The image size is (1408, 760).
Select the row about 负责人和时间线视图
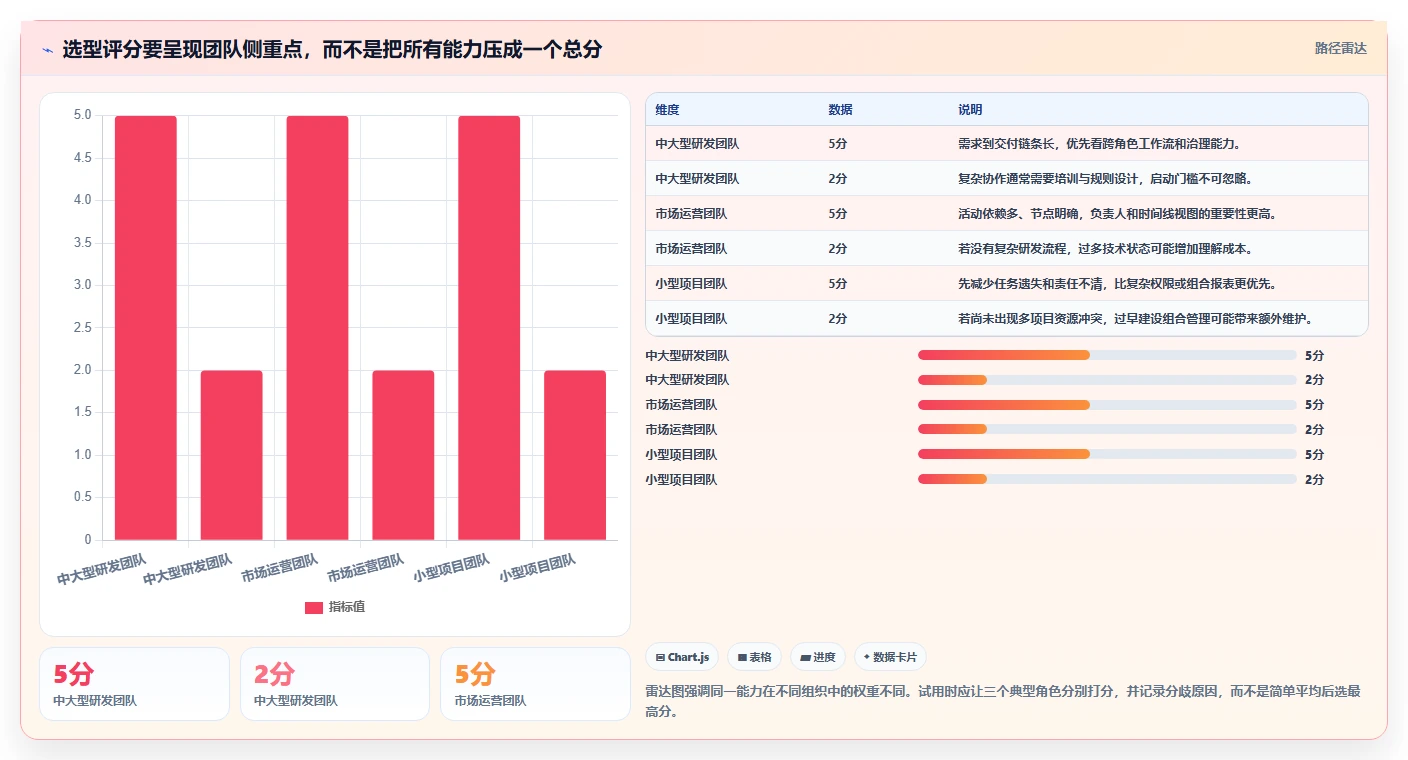pyautogui.click(x=1007, y=214)
